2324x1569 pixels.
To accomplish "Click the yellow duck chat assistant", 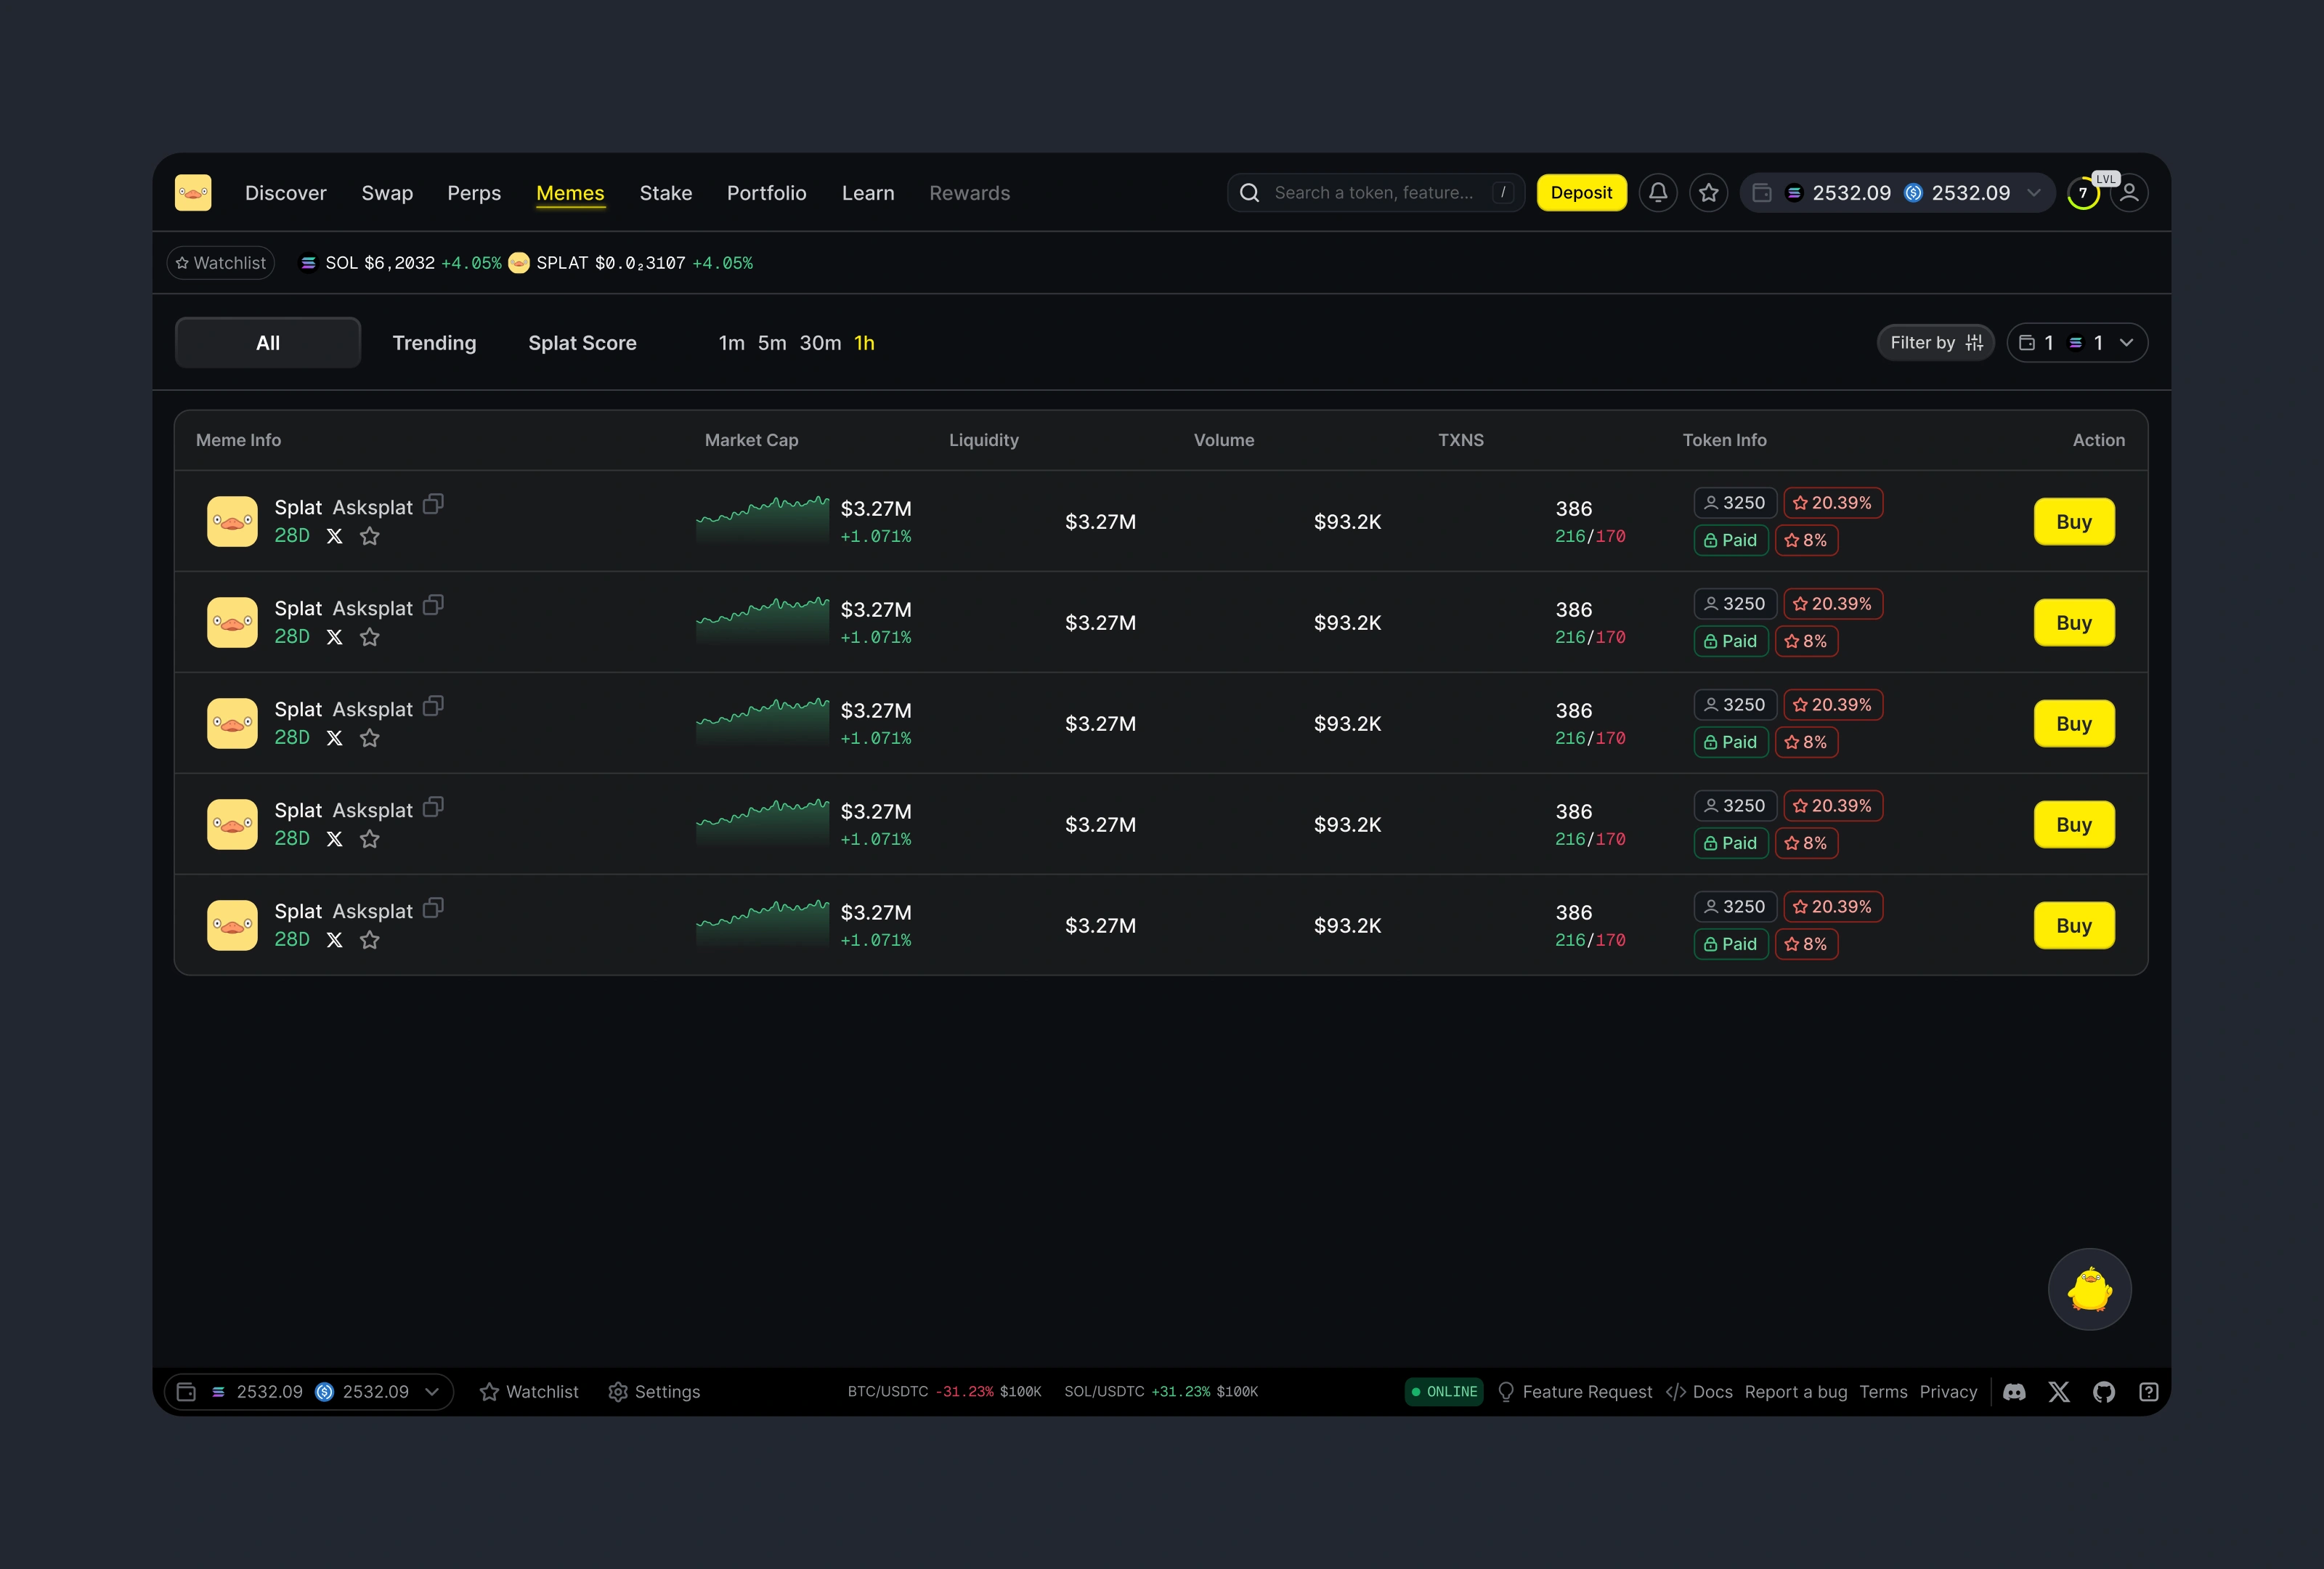I will tap(2089, 1289).
